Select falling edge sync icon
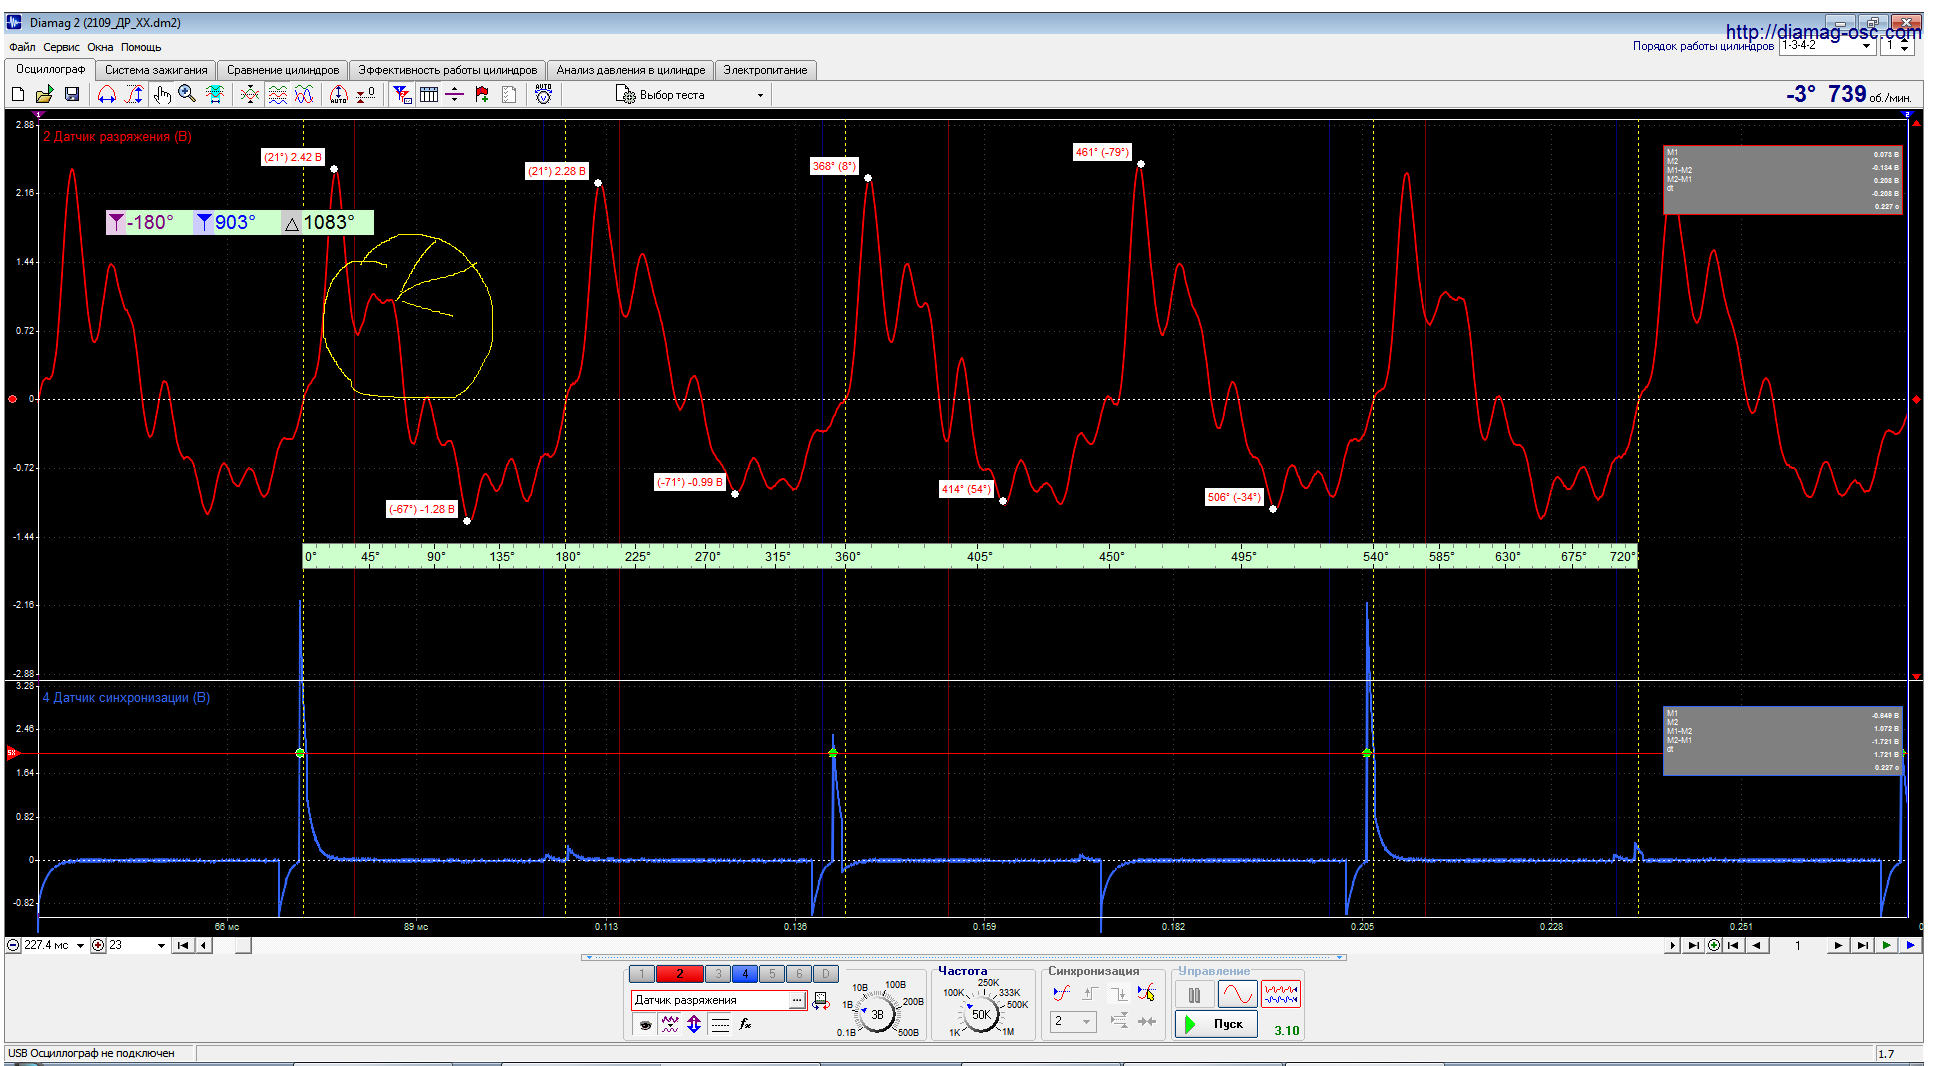The height and width of the screenshot is (1066, 1936). (1119, 993)
